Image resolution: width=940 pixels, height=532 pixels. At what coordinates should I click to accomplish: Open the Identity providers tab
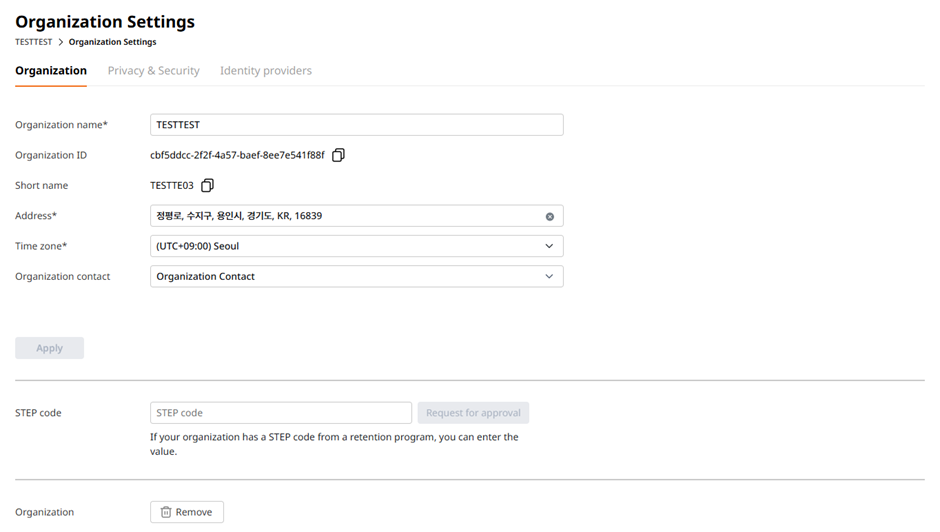click(x=266, y=71)
